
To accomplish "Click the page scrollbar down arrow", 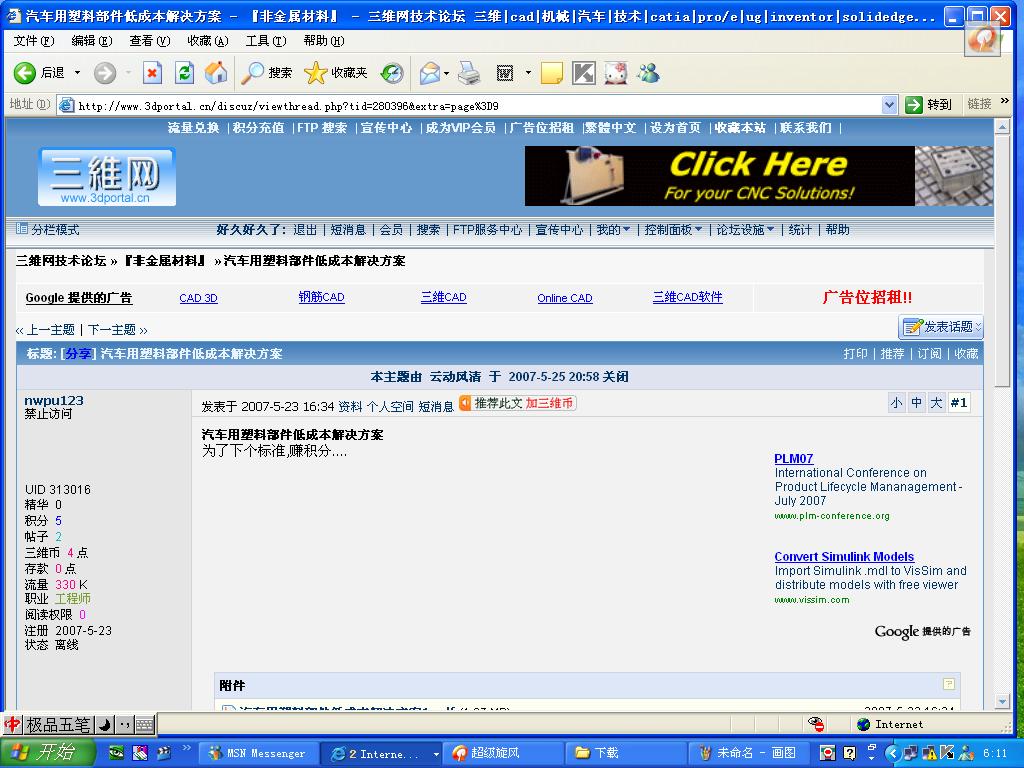I will 1002,702.
